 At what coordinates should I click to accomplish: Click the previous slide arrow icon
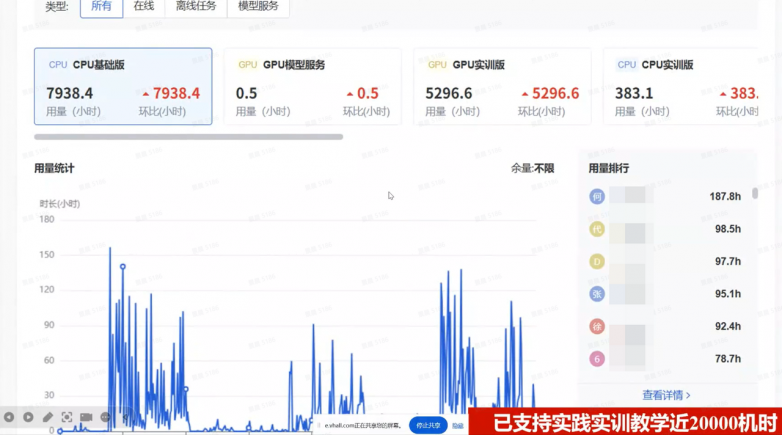click(9, 417)
